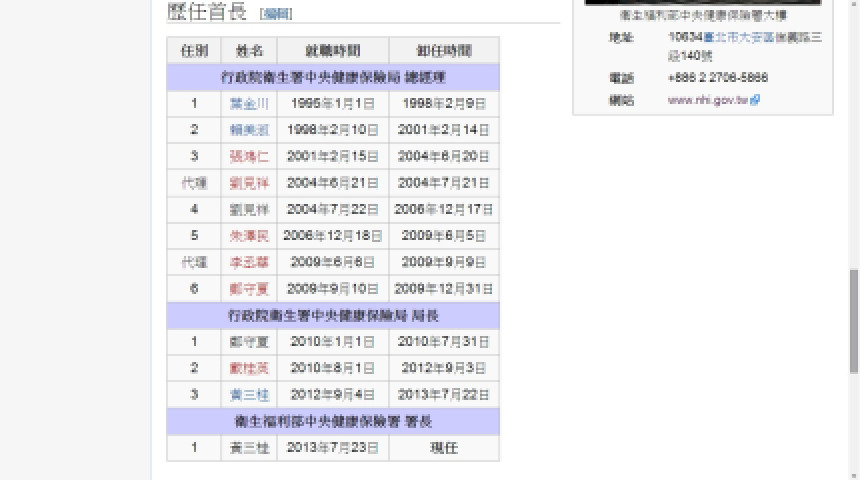Screen dimensions: 860x480
Task: Follow the 戴桂英 red link
Action: [249, 368]
